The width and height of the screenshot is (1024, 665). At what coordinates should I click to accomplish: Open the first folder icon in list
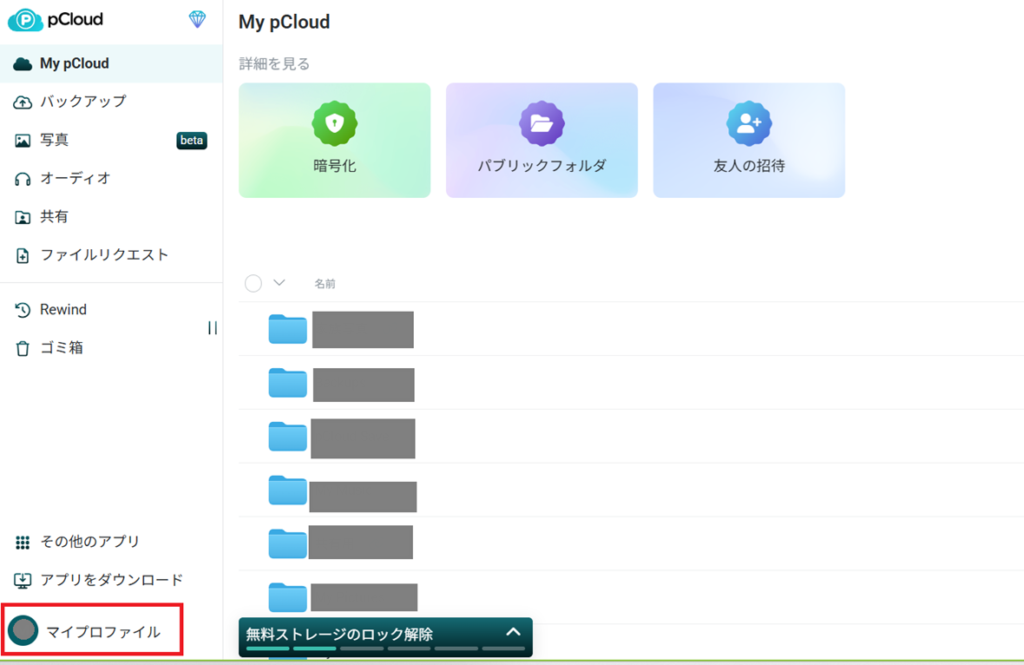tap(288, 329)
